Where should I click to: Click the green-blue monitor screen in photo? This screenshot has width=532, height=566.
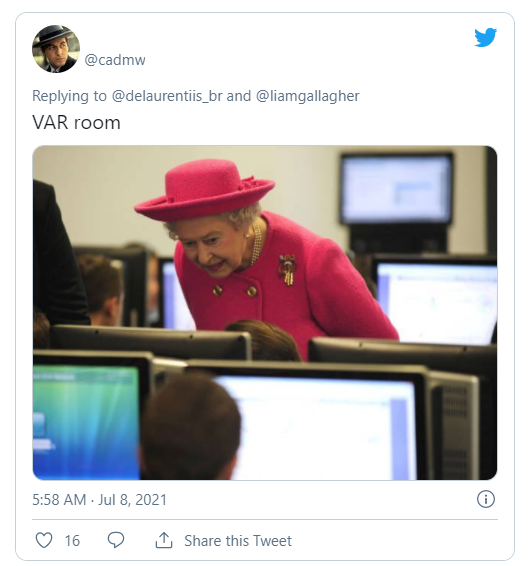[x=86, y=422]
